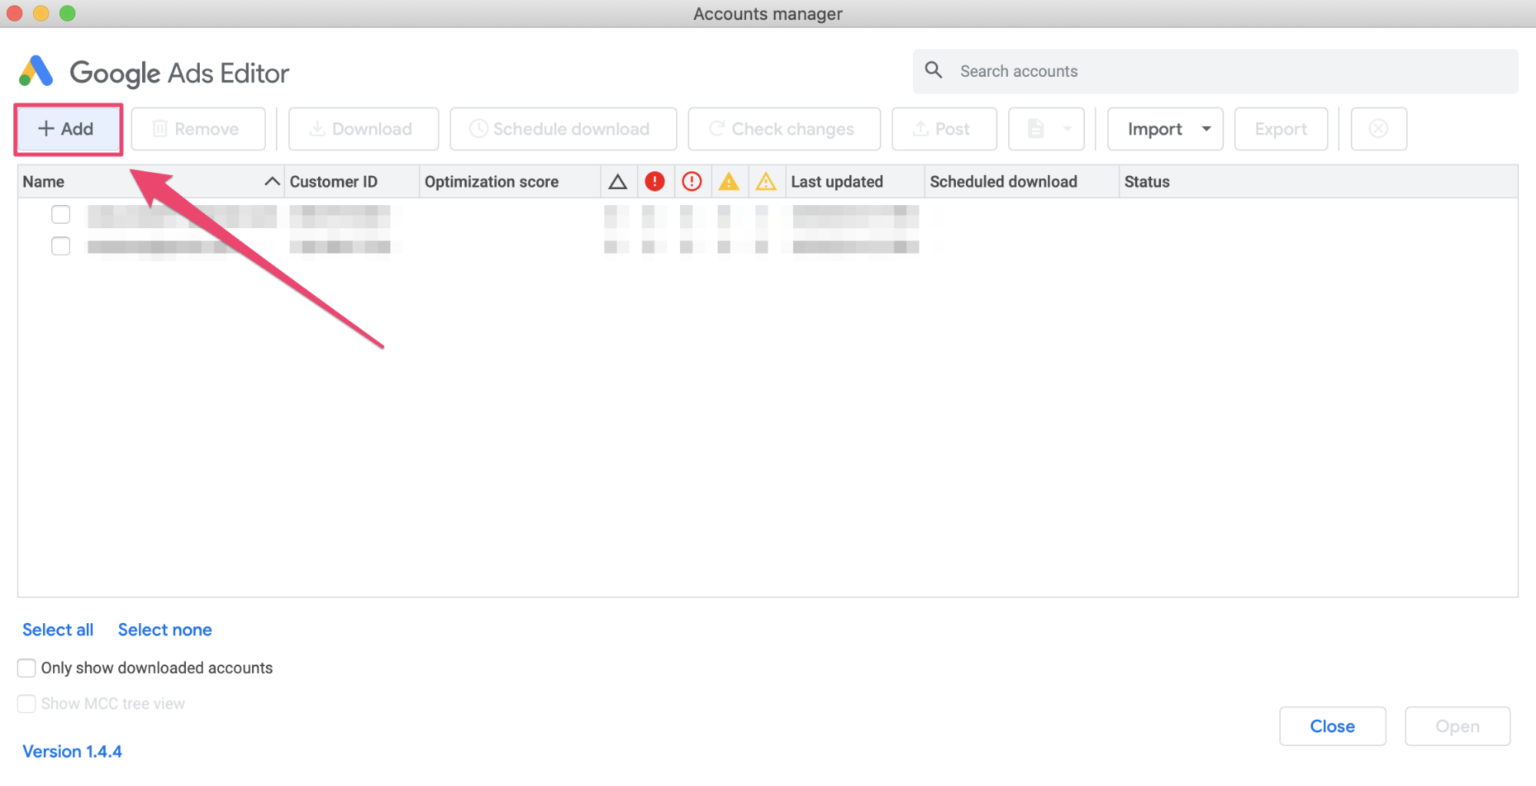Image resolution: width=1536 pixels, height=786 pixels.
Task: Enable Only show downloaded accounts
Action: tap(26, 667)
